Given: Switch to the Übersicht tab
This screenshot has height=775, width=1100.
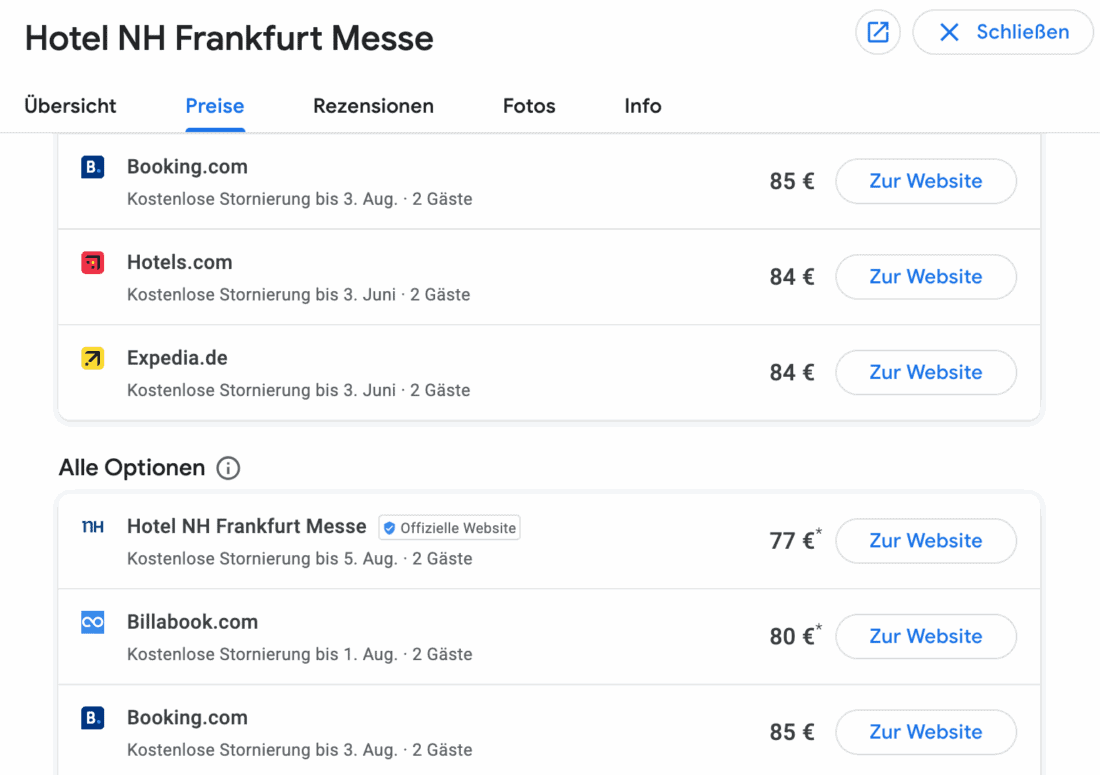Looking at the screenshot, I should click(x=70, y=106).
